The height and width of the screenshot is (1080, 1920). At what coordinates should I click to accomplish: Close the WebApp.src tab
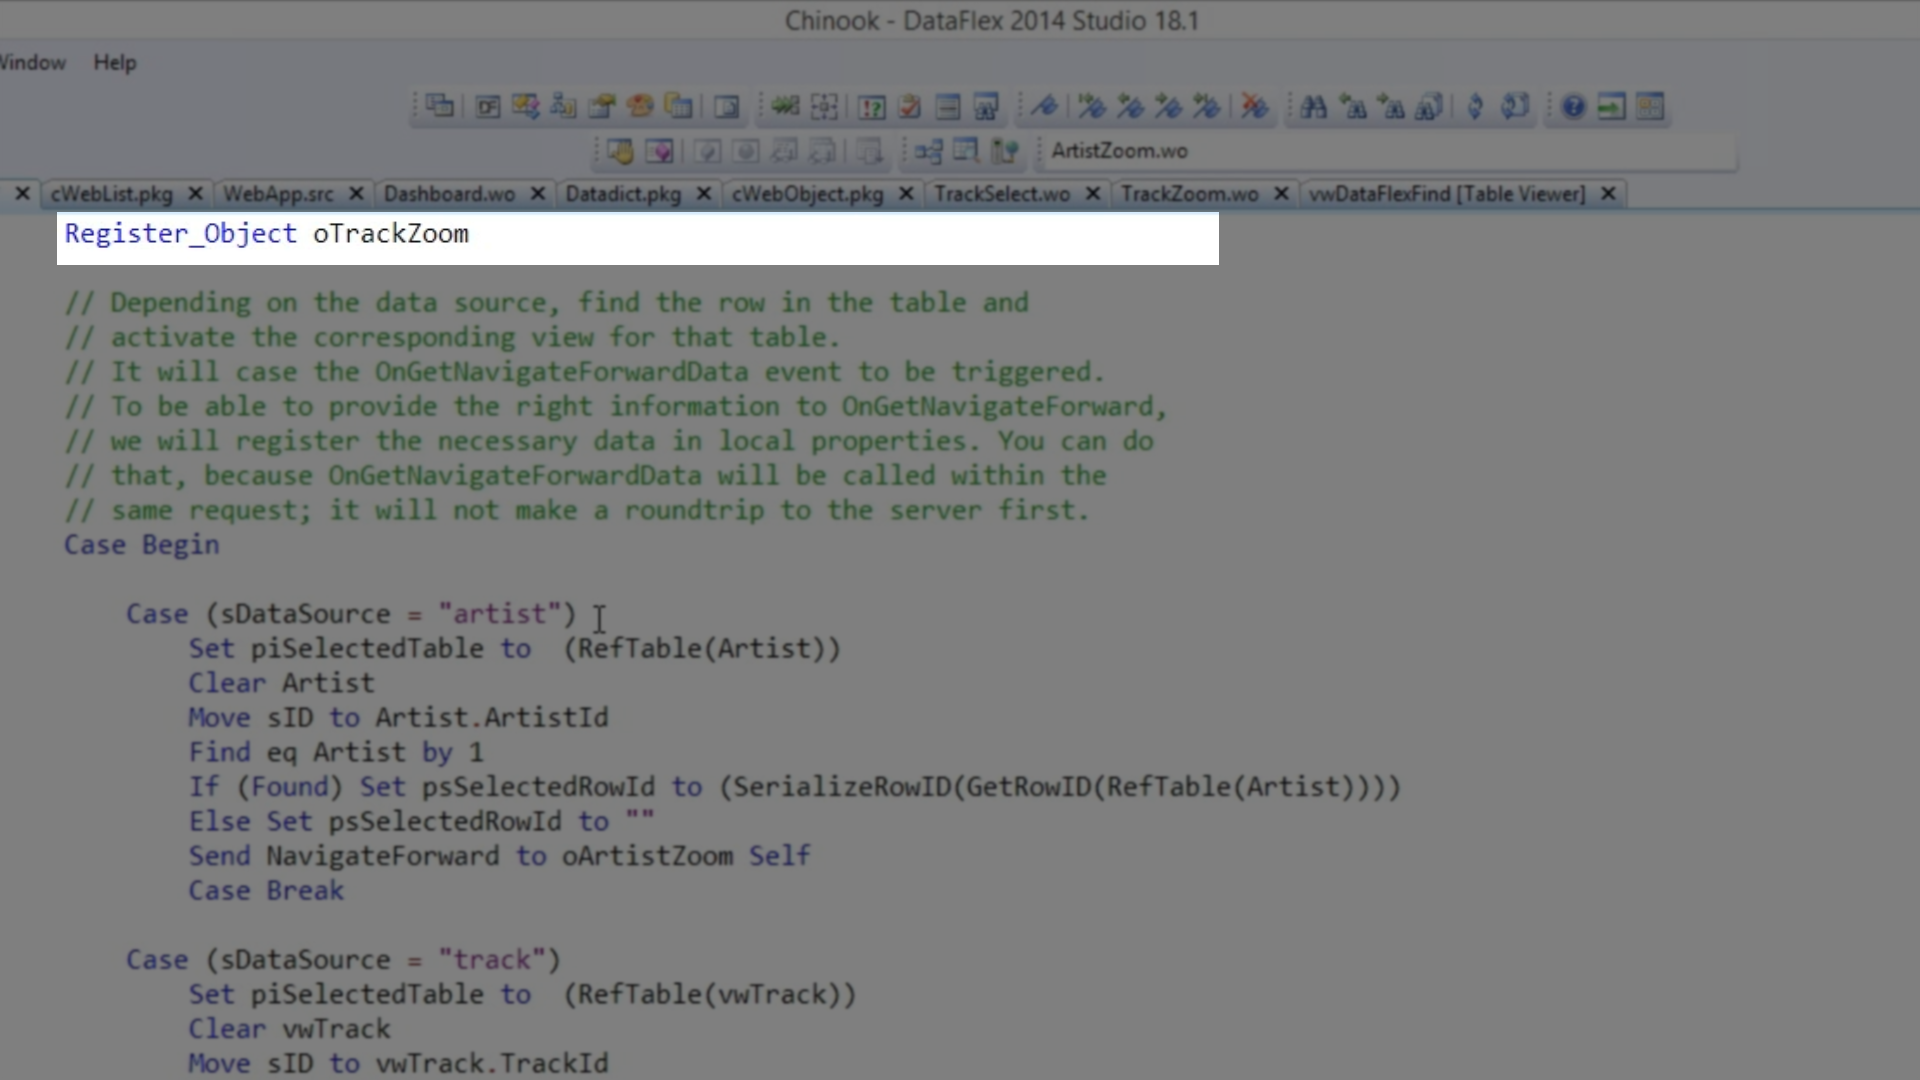coord(356,194)
